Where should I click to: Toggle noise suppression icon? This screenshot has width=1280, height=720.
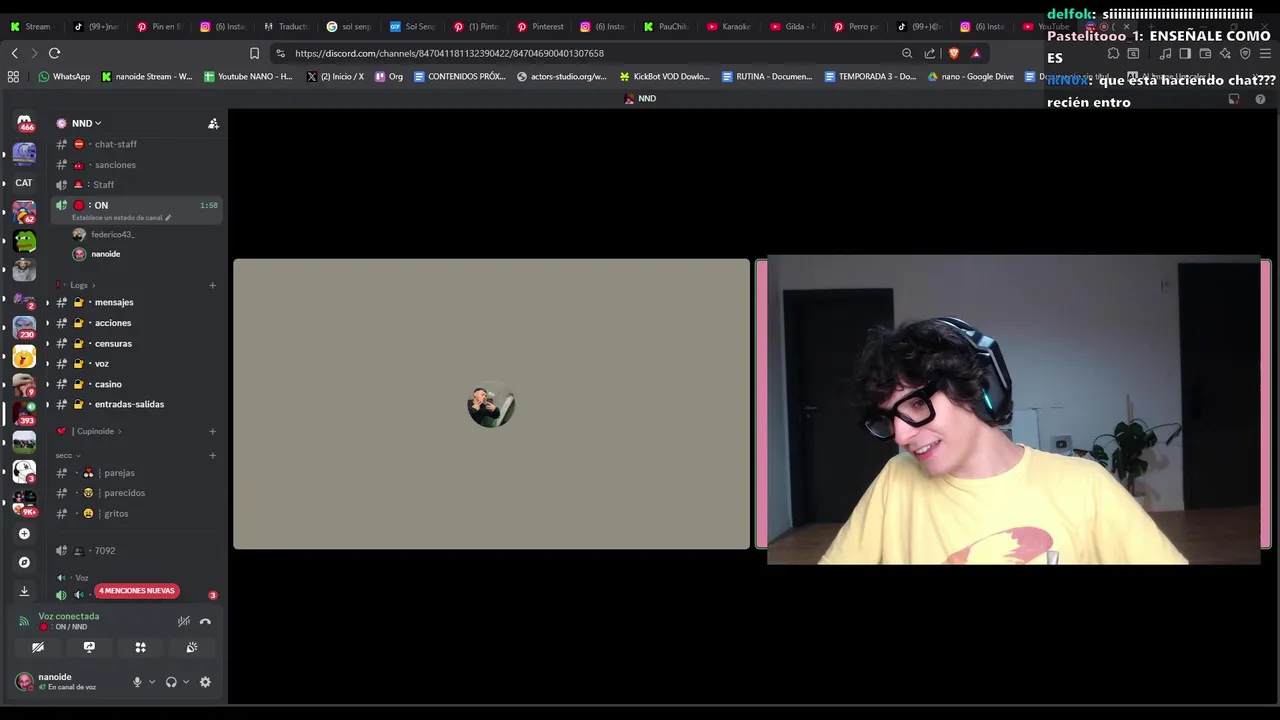pyautogui.click(x=184, y=621)
